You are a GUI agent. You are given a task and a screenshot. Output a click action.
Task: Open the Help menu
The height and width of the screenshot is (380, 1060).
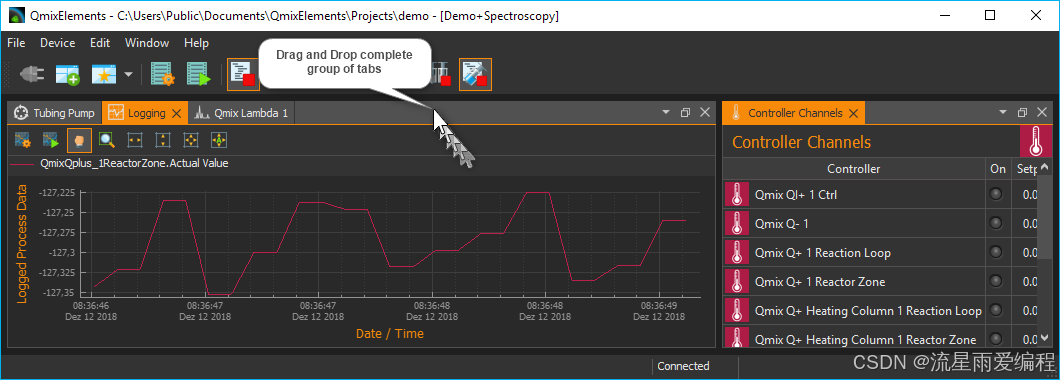coord(197,43)
